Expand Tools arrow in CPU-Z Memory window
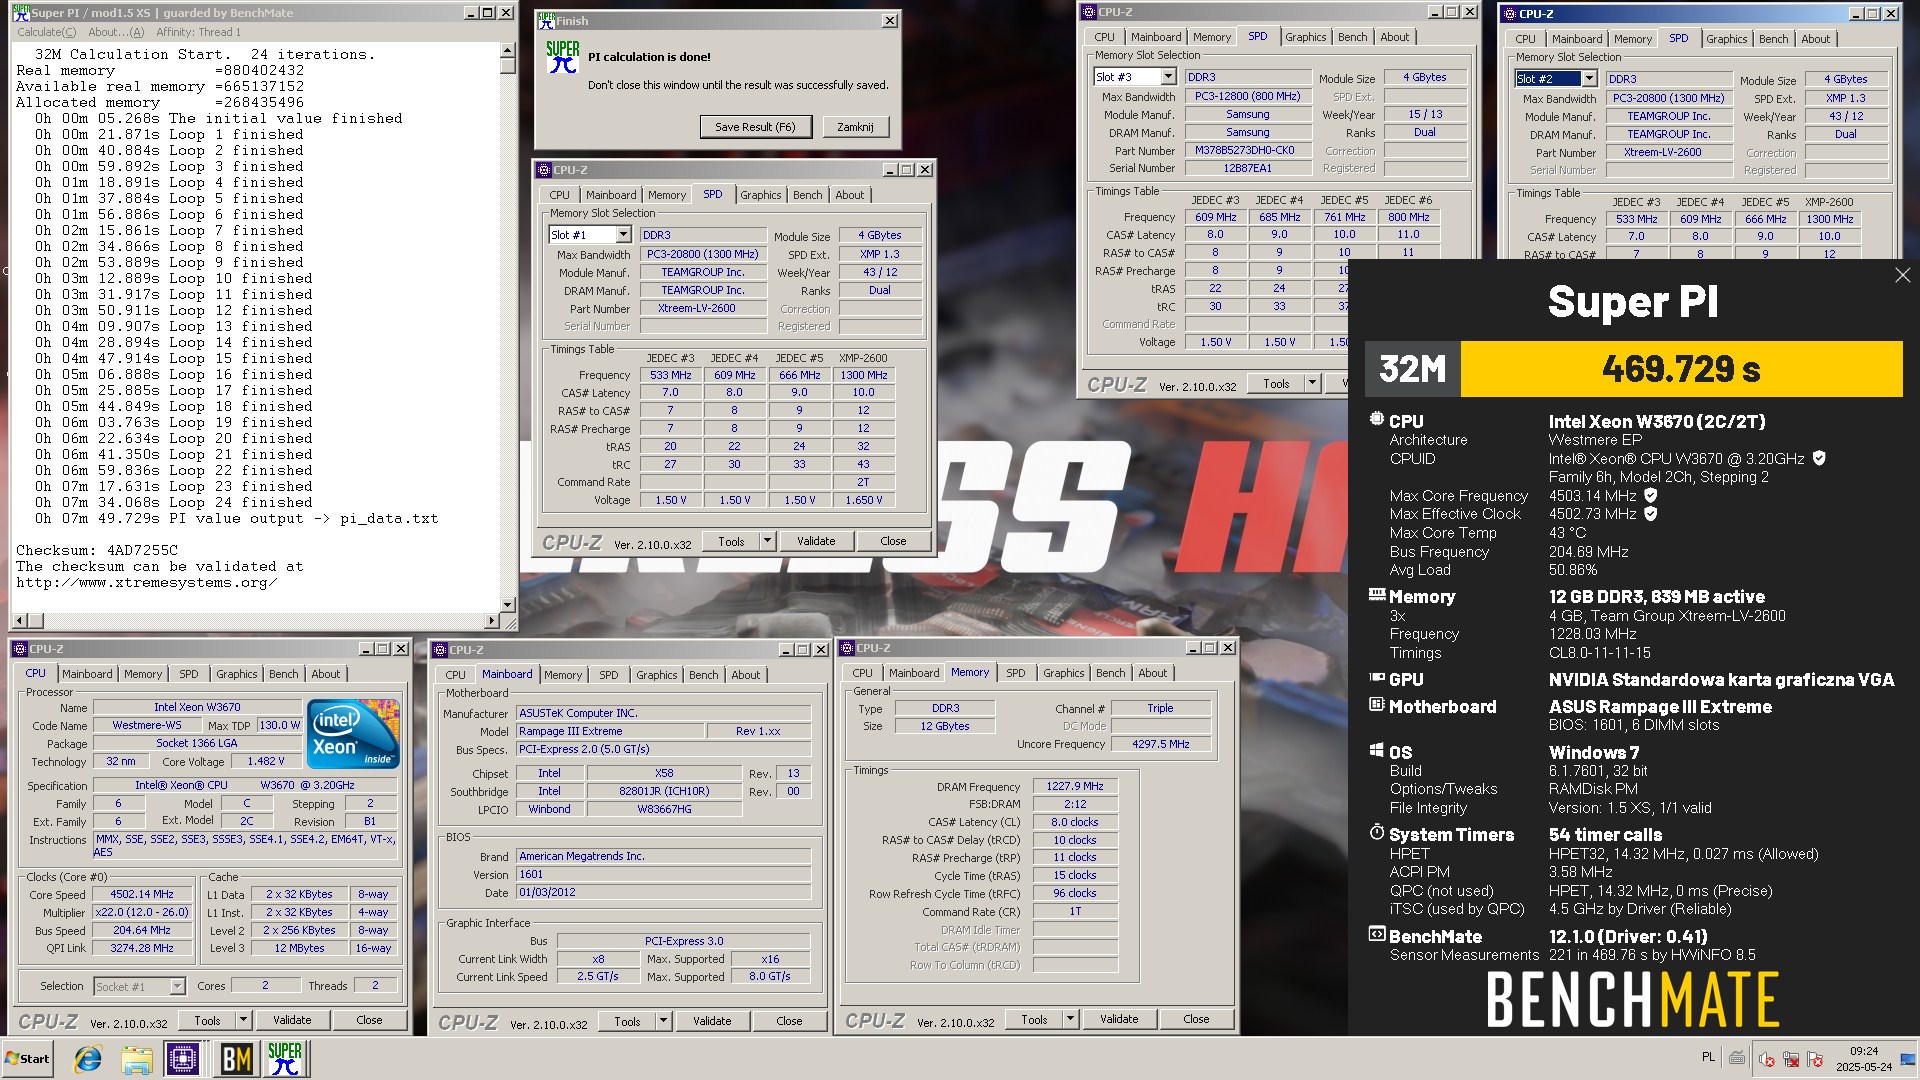1920x1080 pixels. (1070, 1019)
